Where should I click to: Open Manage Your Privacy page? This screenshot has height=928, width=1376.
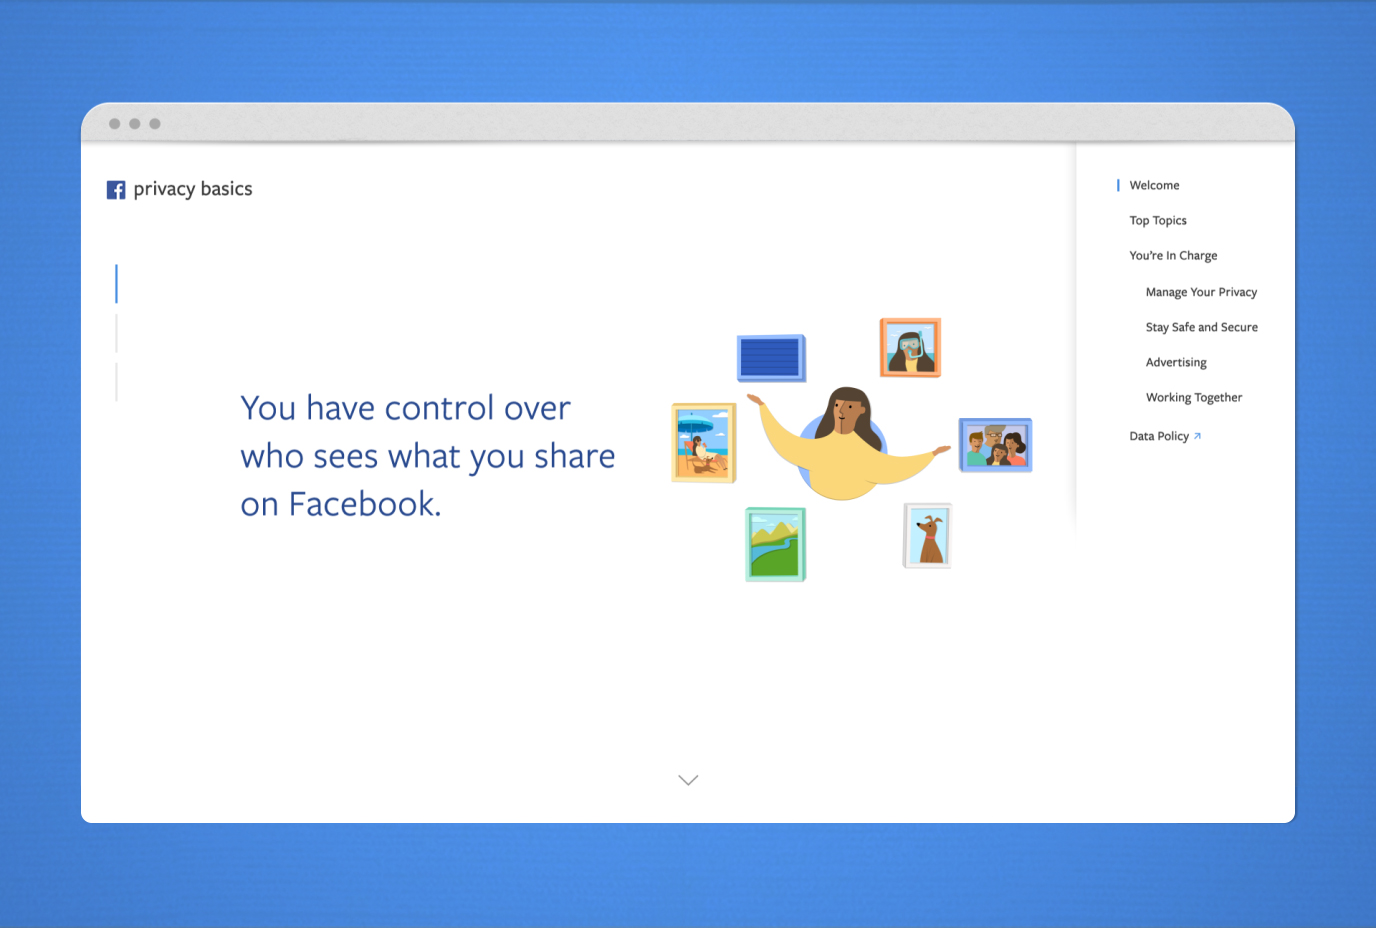pyautogui.click(x=1201, y=292)
